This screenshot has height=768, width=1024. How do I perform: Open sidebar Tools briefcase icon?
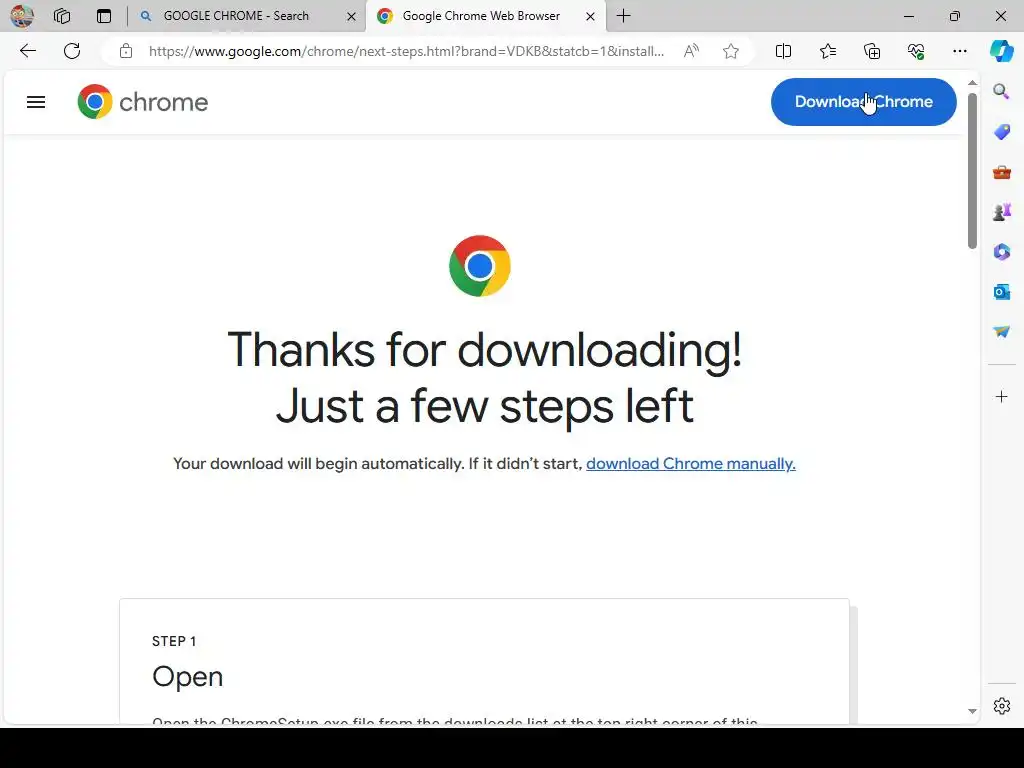click(1001, 172)
